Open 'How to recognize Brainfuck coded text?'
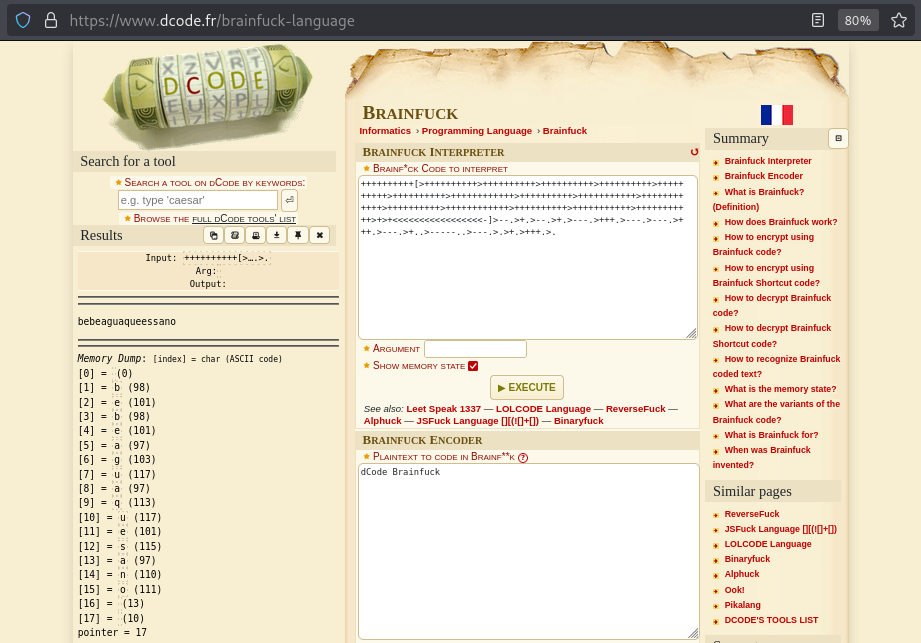The image size is (921, 643). (777, 366)
